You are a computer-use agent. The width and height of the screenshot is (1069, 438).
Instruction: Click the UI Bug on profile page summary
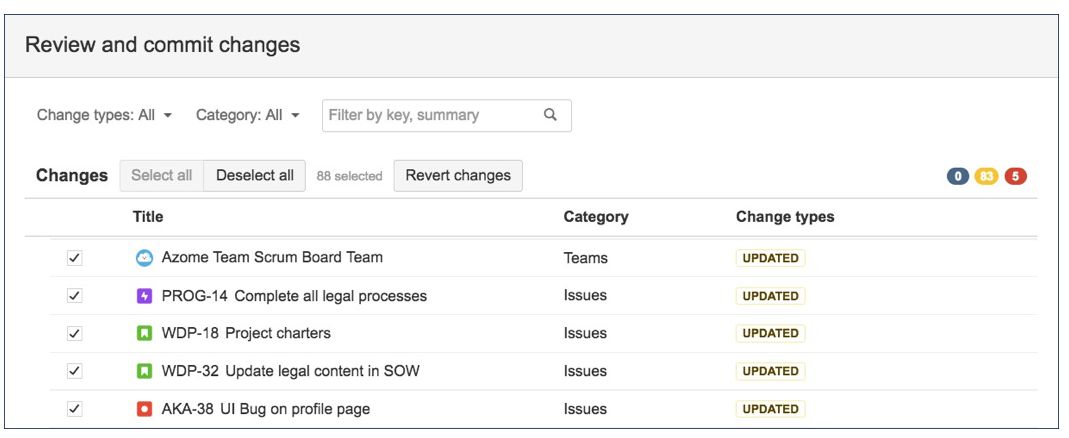[x=295, y=409]
